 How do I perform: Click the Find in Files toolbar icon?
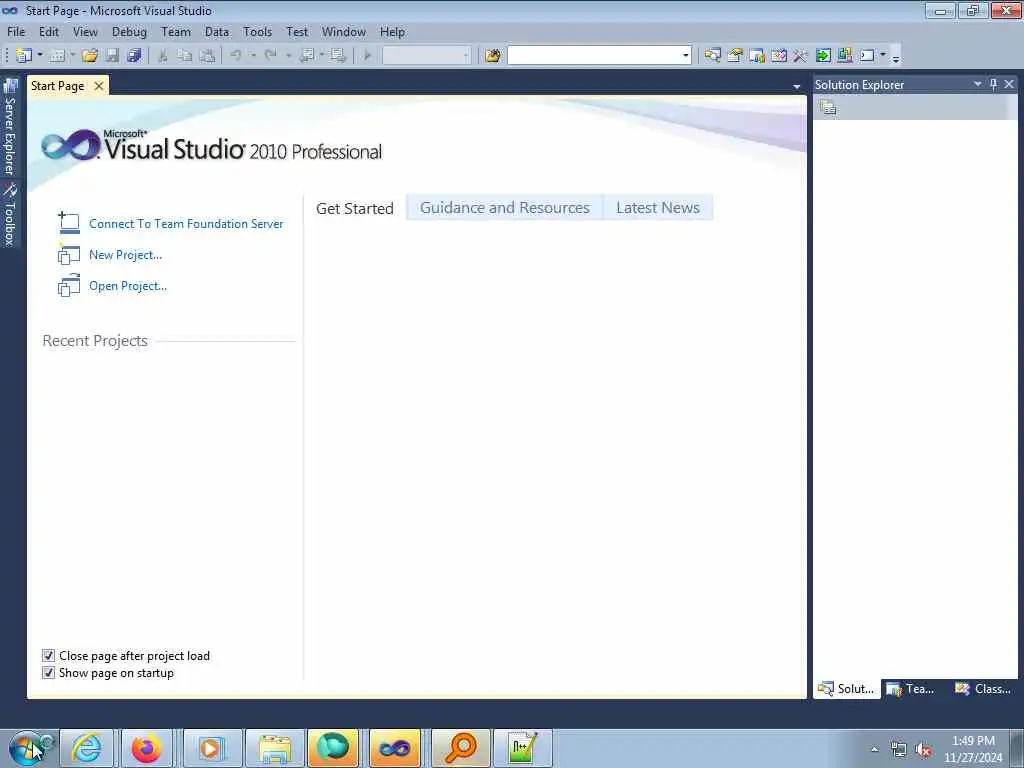(x=493, y=56)
